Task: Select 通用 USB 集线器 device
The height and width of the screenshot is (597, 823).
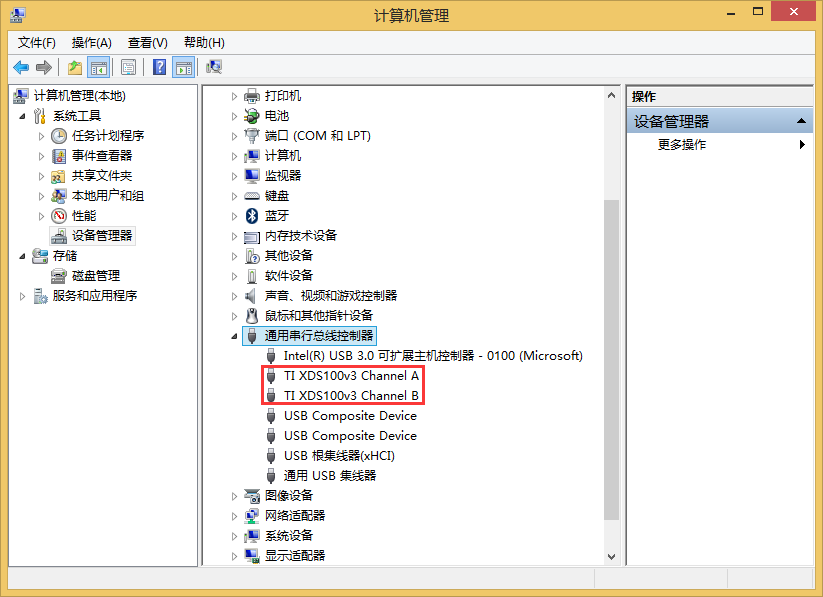Action: click(x=330, y=476)
